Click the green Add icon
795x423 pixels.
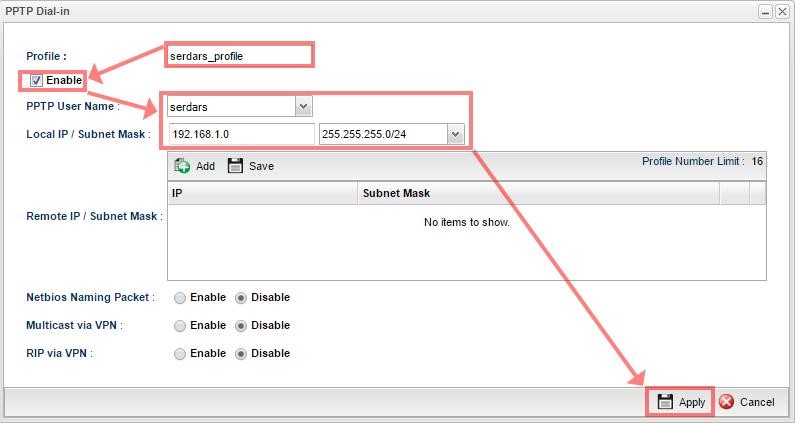(183, 166)
